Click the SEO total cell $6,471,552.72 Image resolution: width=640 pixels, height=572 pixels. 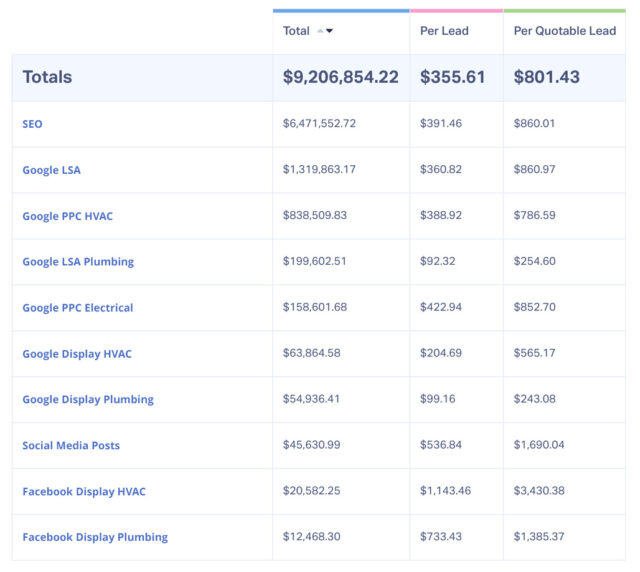(x=319, y=123)
